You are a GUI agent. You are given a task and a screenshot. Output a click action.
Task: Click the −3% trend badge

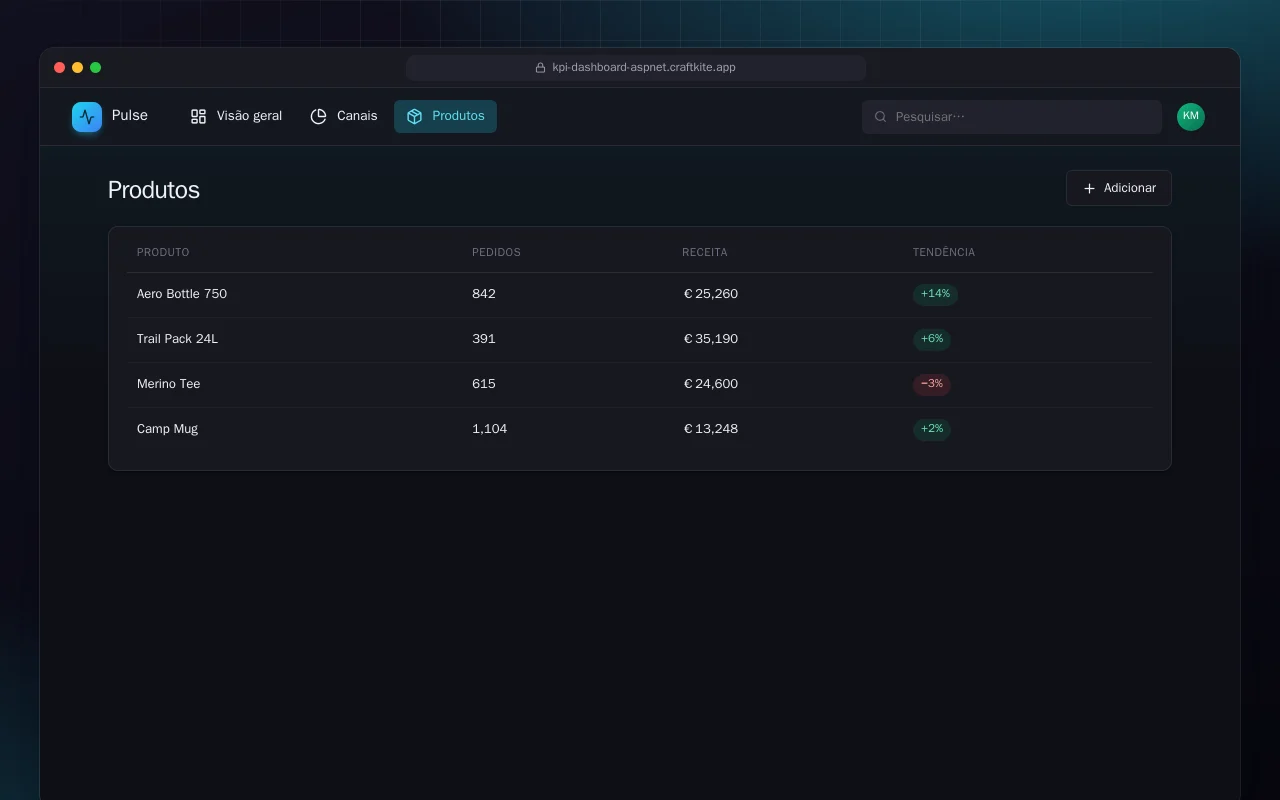[x=931, y=384]
